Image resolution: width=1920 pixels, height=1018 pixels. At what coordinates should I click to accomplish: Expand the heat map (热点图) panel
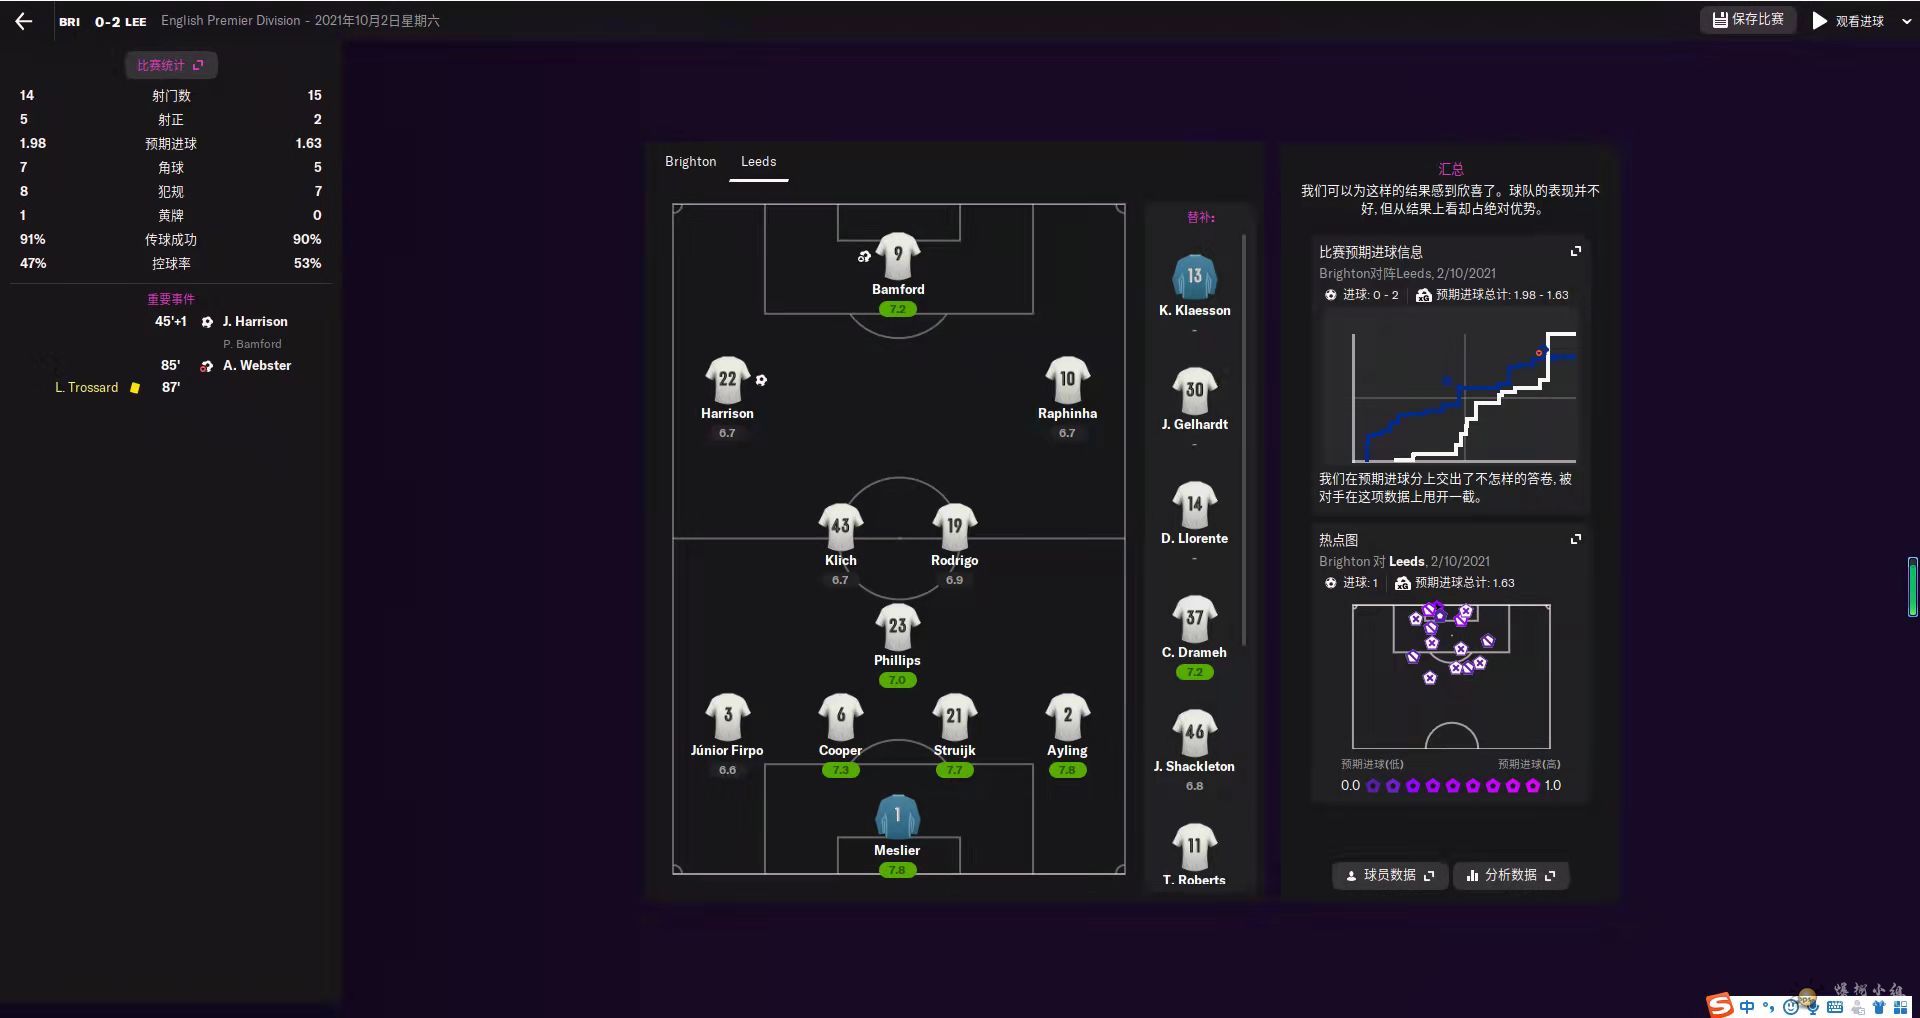click(x=1576, y=539)
